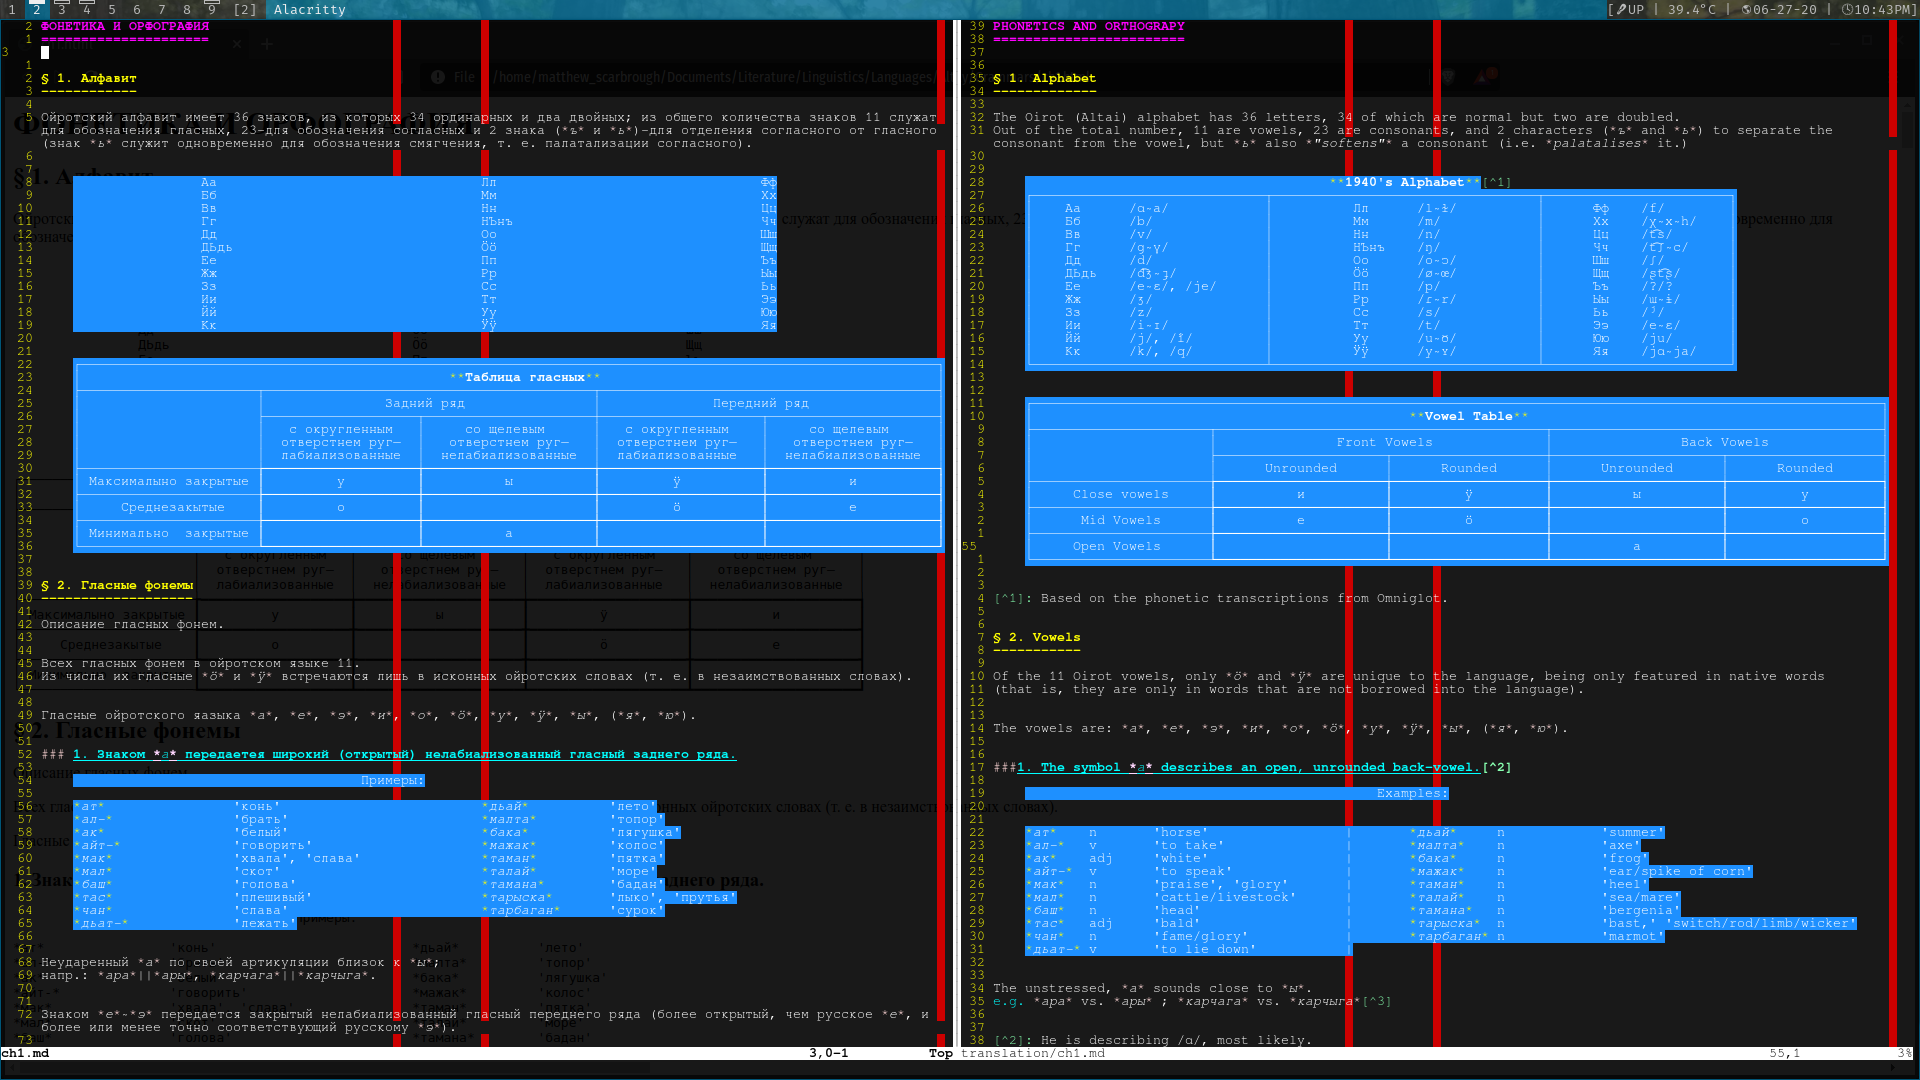This screenshot has width=1920, height=1080.
Task: Place cursor on the vim block cursor, left pane
Action: (45, 52)
